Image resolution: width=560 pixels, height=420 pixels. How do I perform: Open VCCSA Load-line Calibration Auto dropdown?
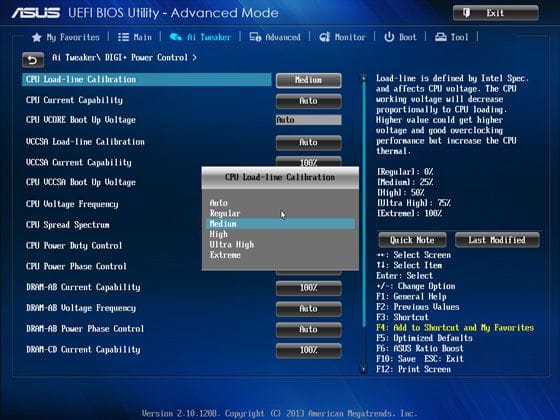tap(309, 142)
